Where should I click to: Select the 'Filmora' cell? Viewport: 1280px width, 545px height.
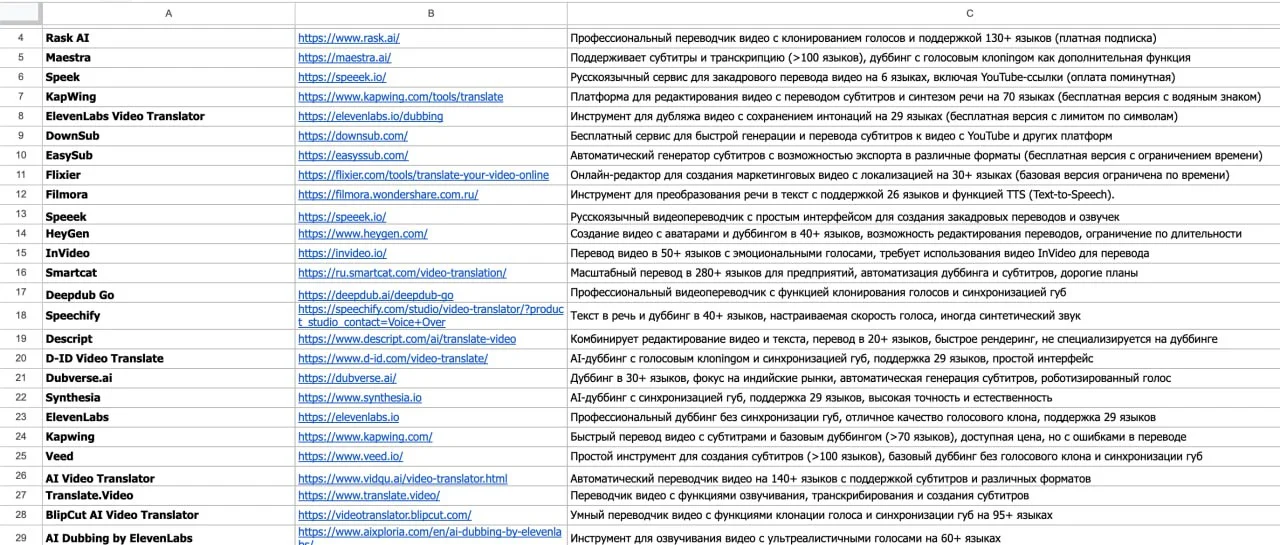click(168, 195)
